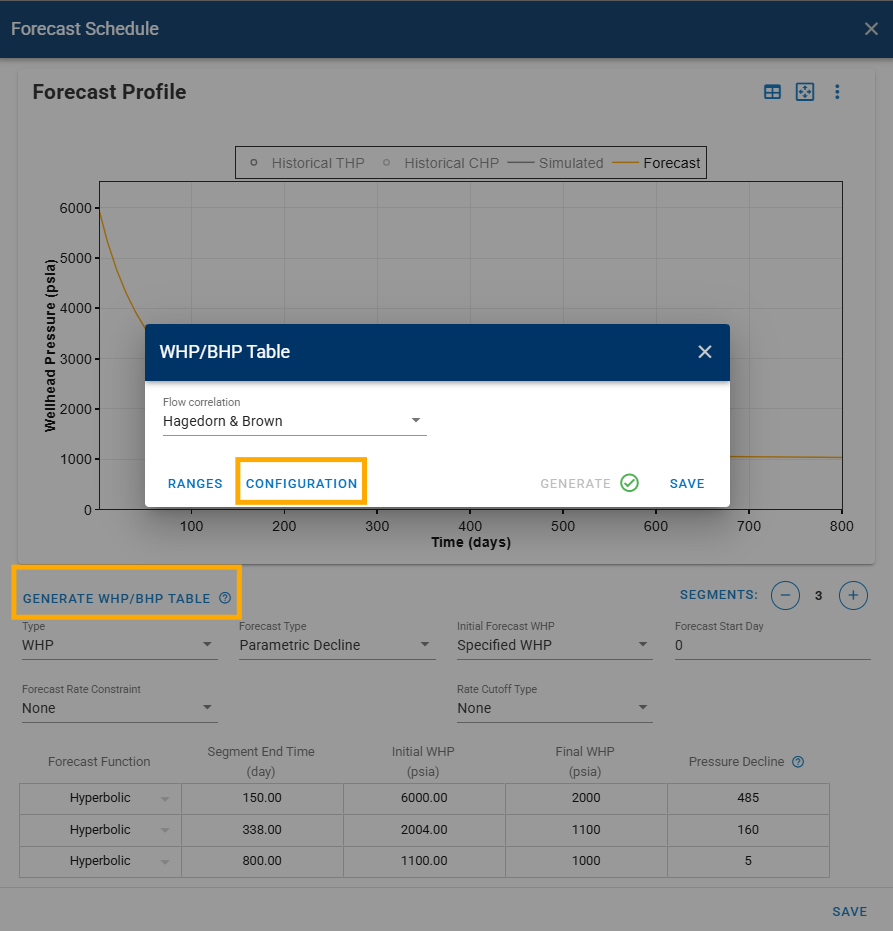The width and height of the screenshot is (893, 931).
Task: Open the Forecast Type dropdown
Action: 336,646
